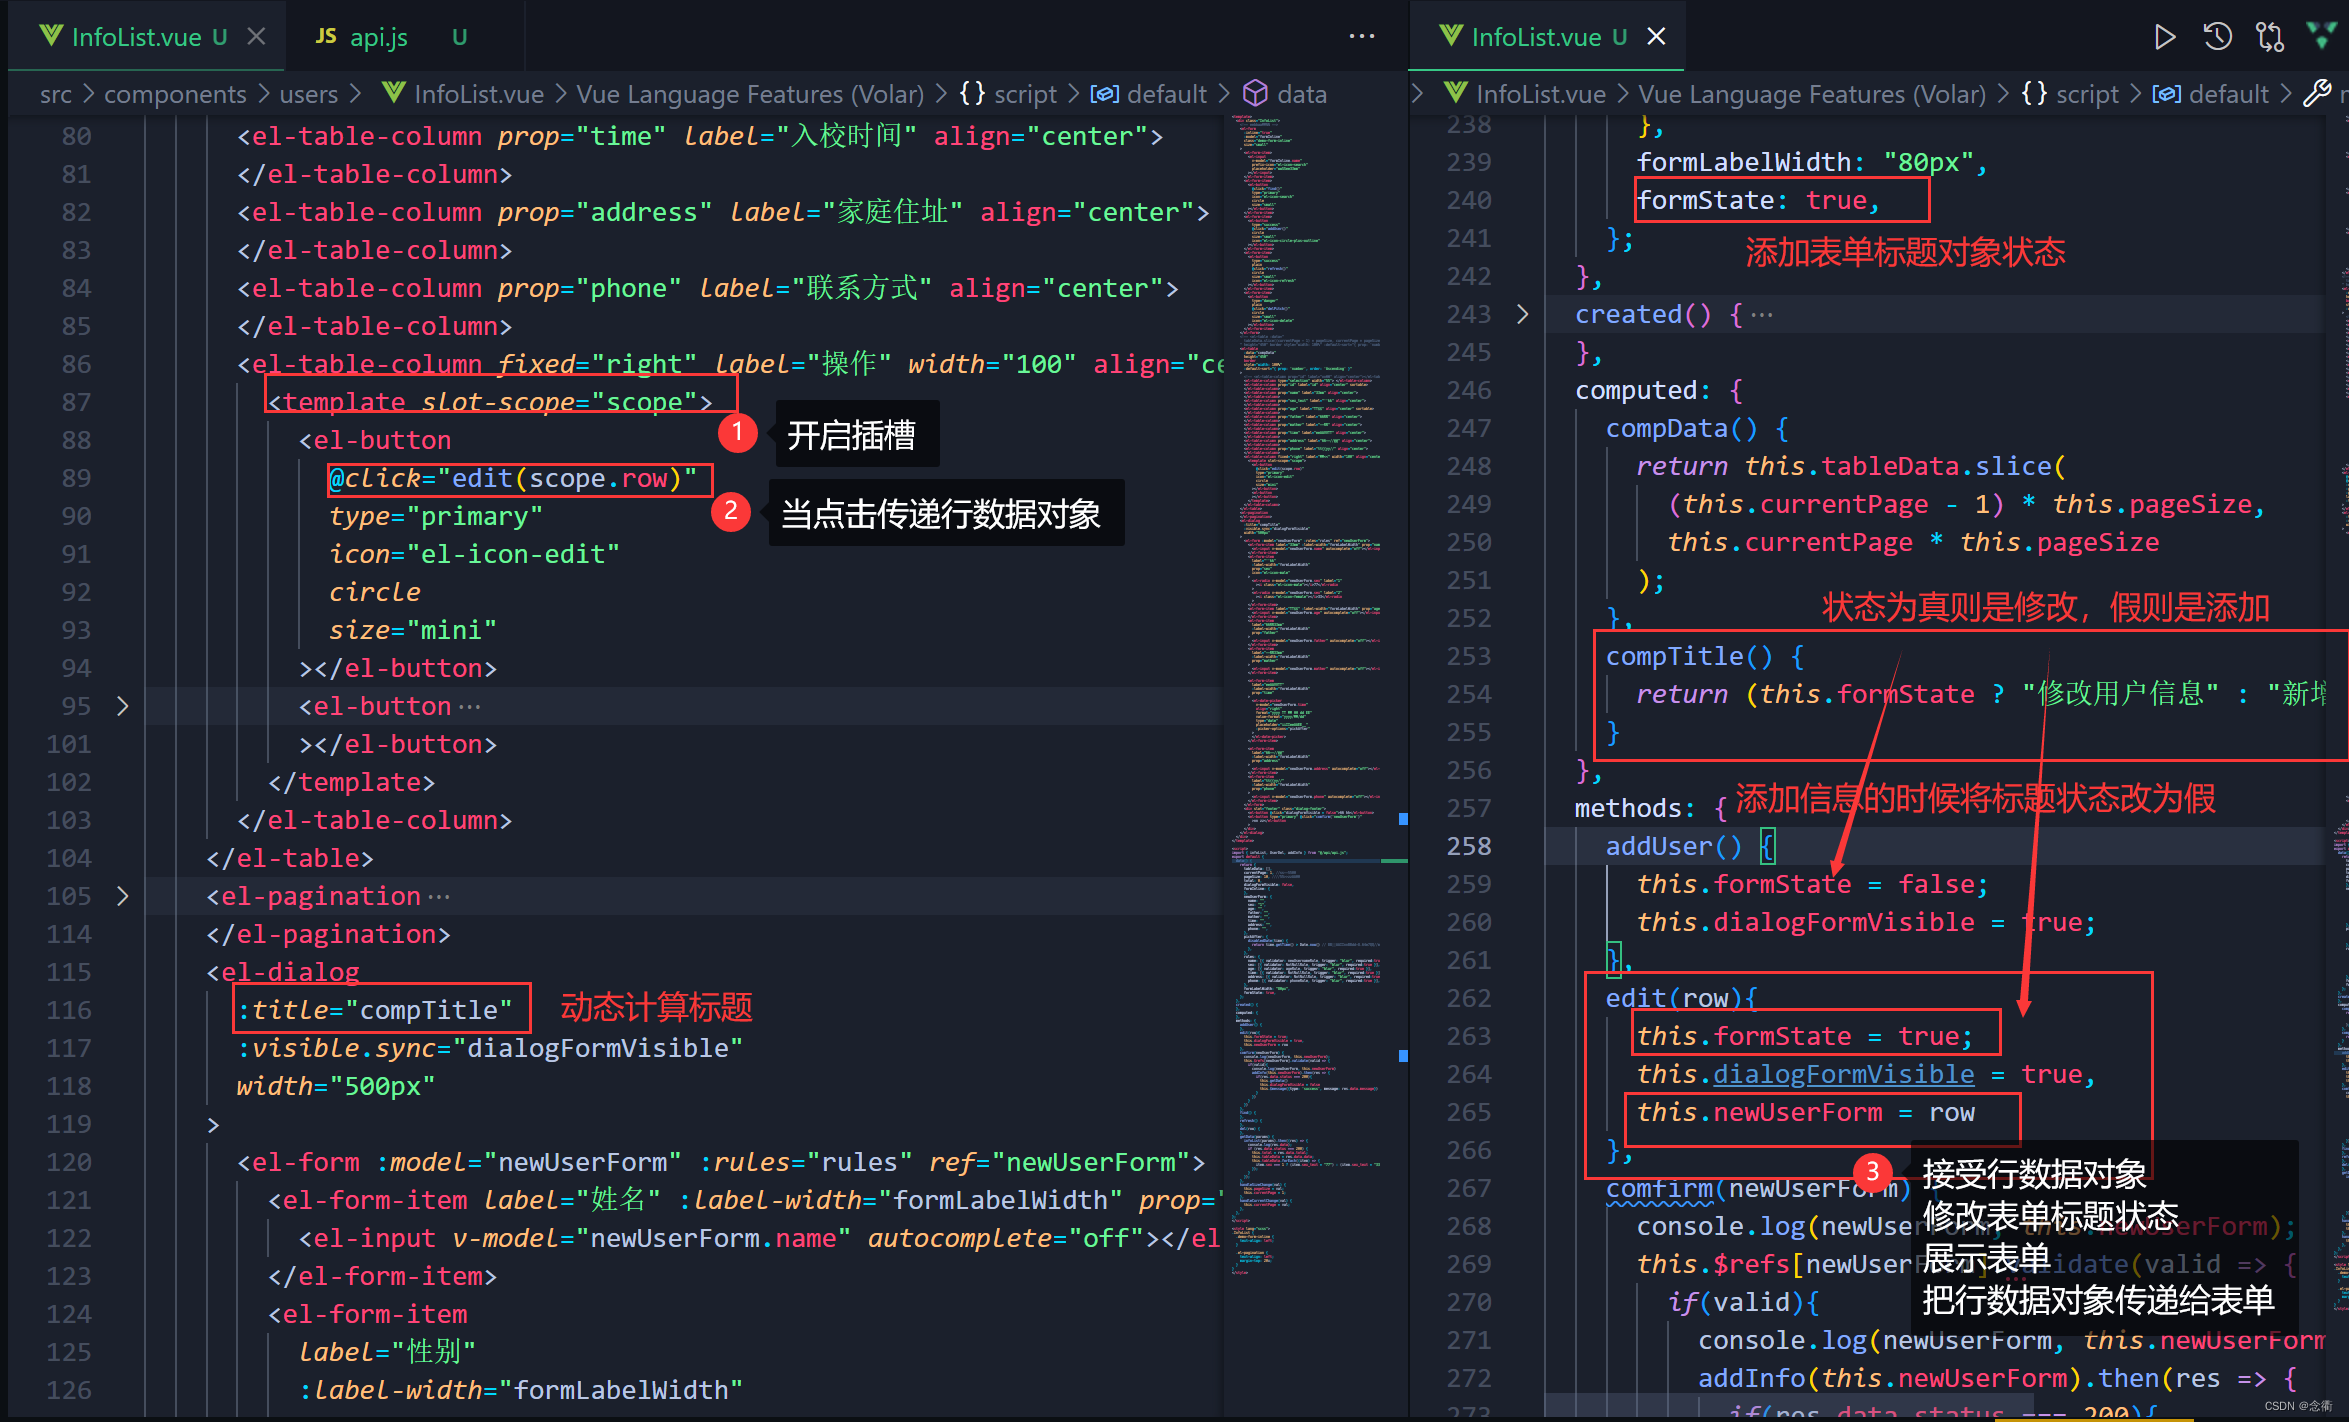Expand folded el-button at line 95

pos(122,706)
